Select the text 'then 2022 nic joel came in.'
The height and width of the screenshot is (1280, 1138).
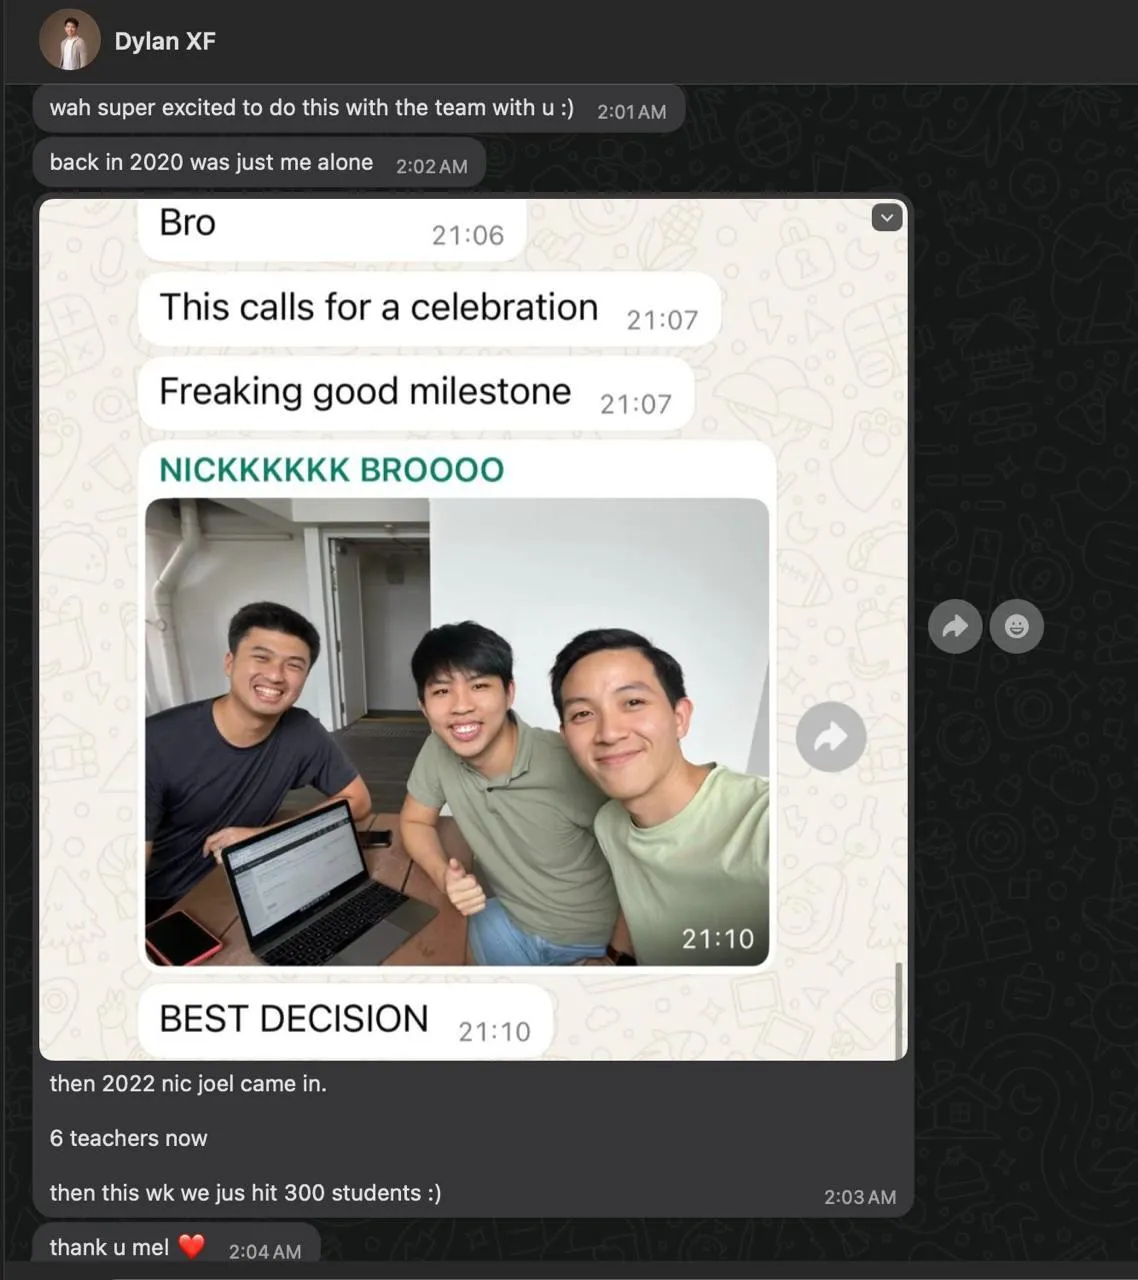(188, 1084)
